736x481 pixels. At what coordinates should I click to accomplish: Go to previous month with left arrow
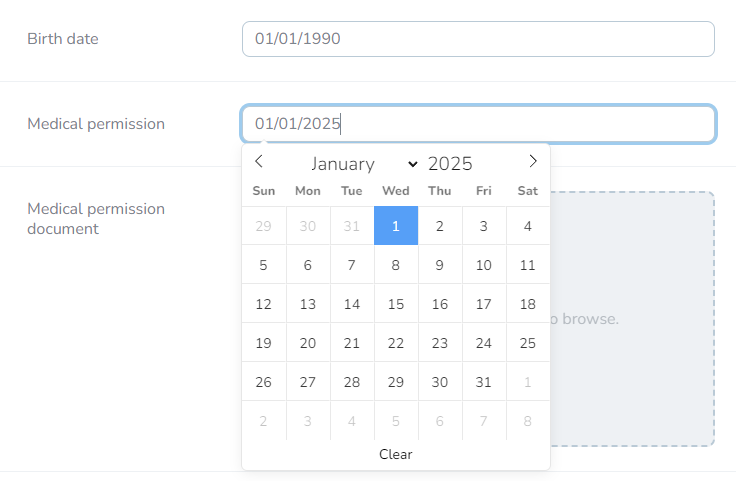coord(259,162)
